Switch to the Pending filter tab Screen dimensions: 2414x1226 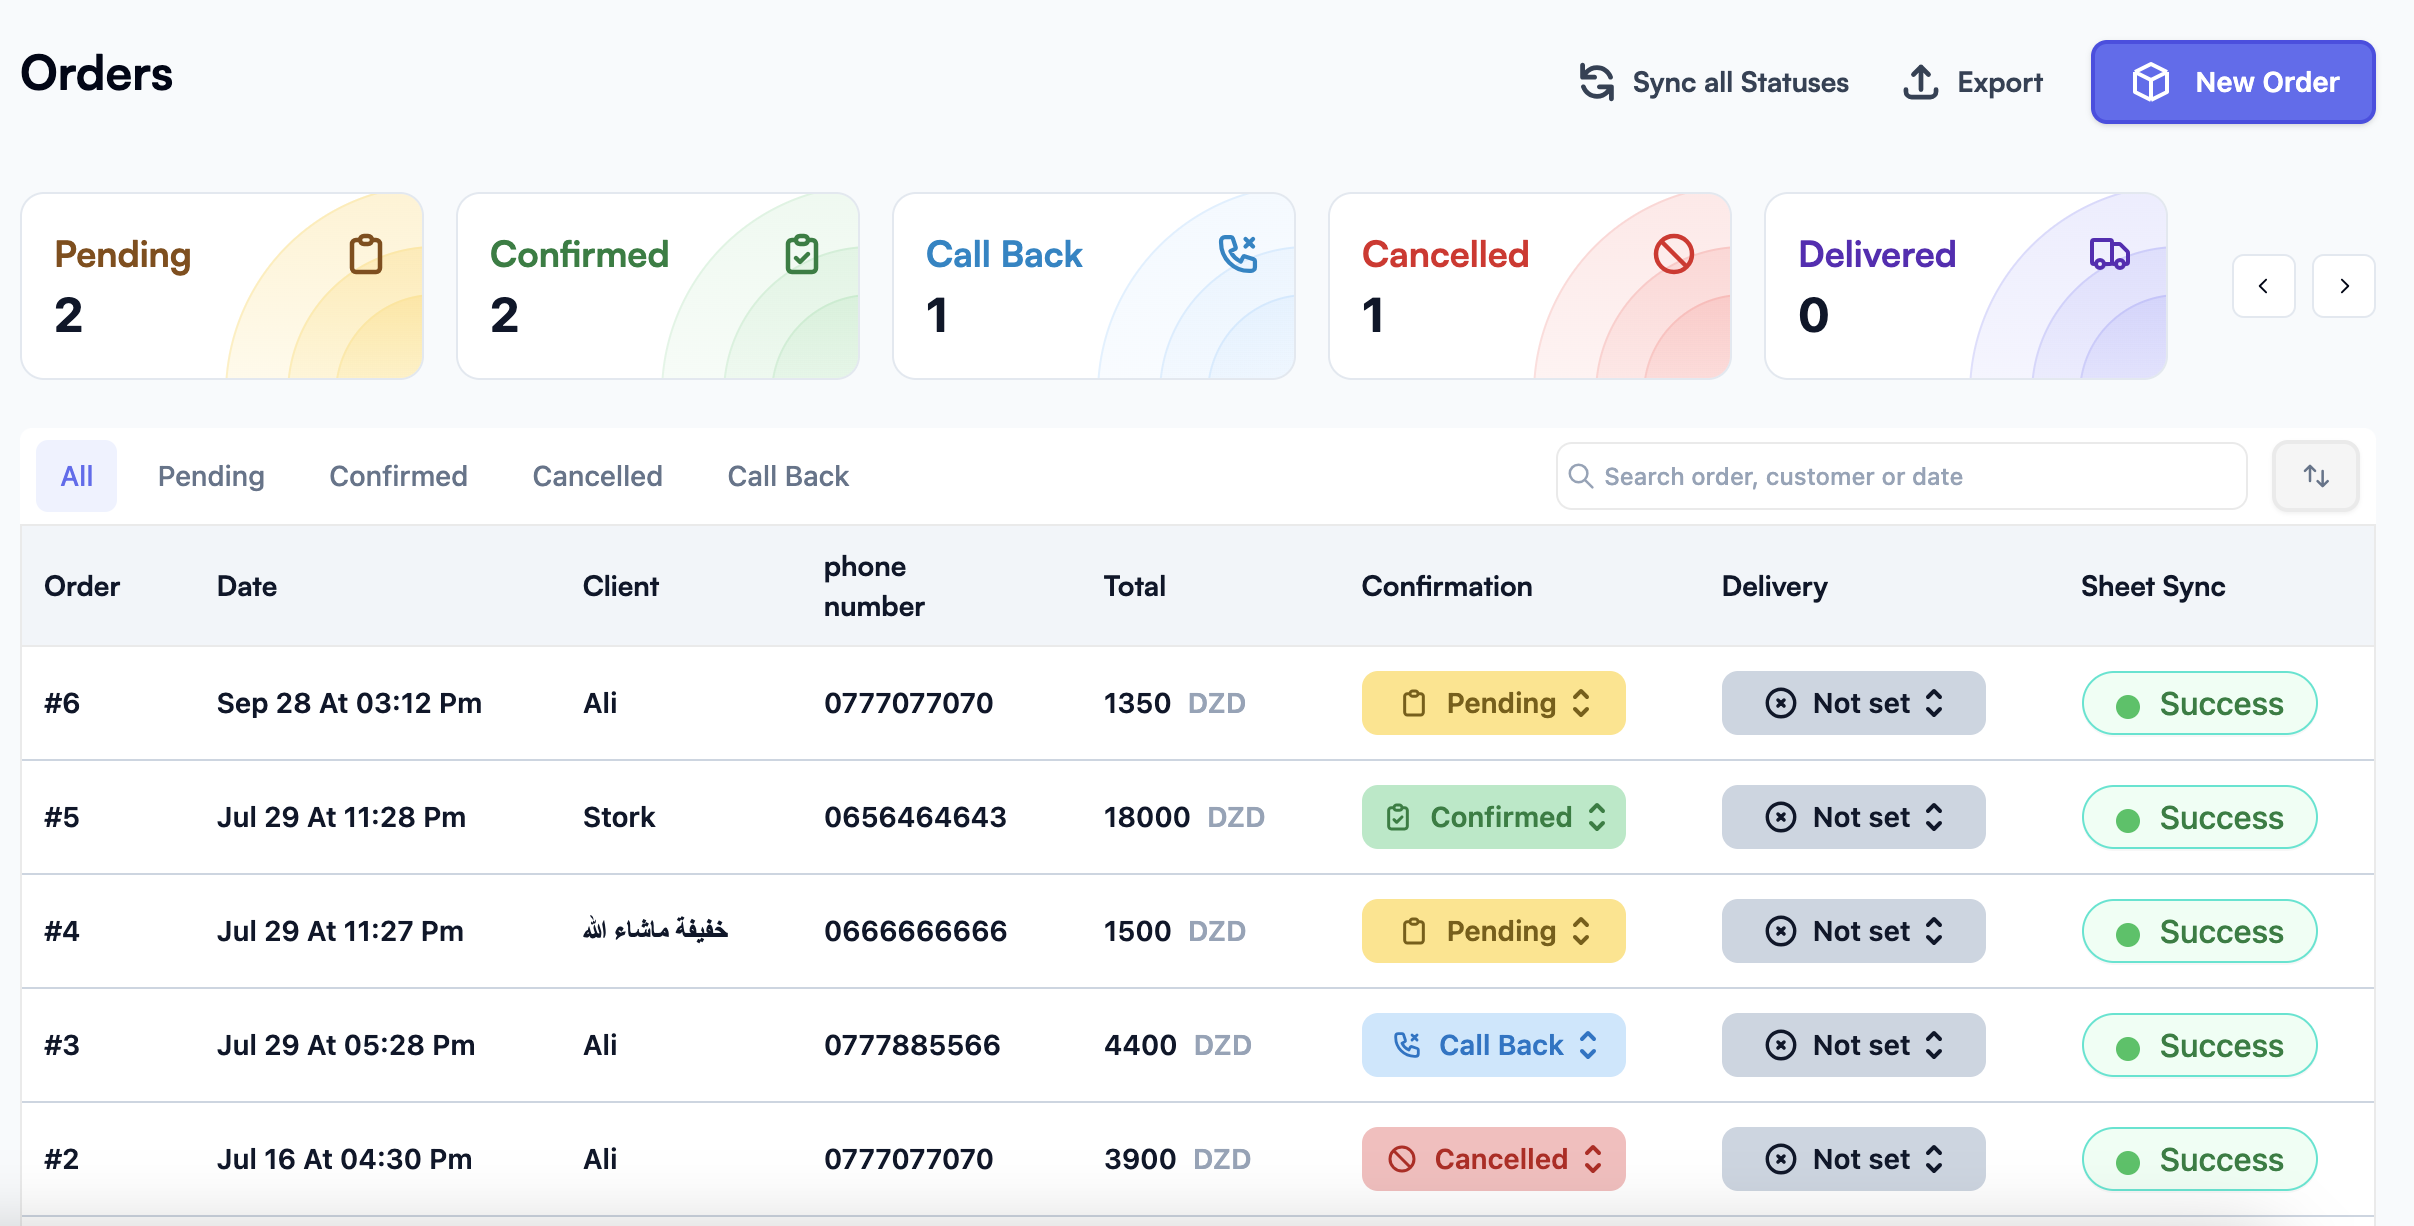pyautogui.click(x=211, y=476)
